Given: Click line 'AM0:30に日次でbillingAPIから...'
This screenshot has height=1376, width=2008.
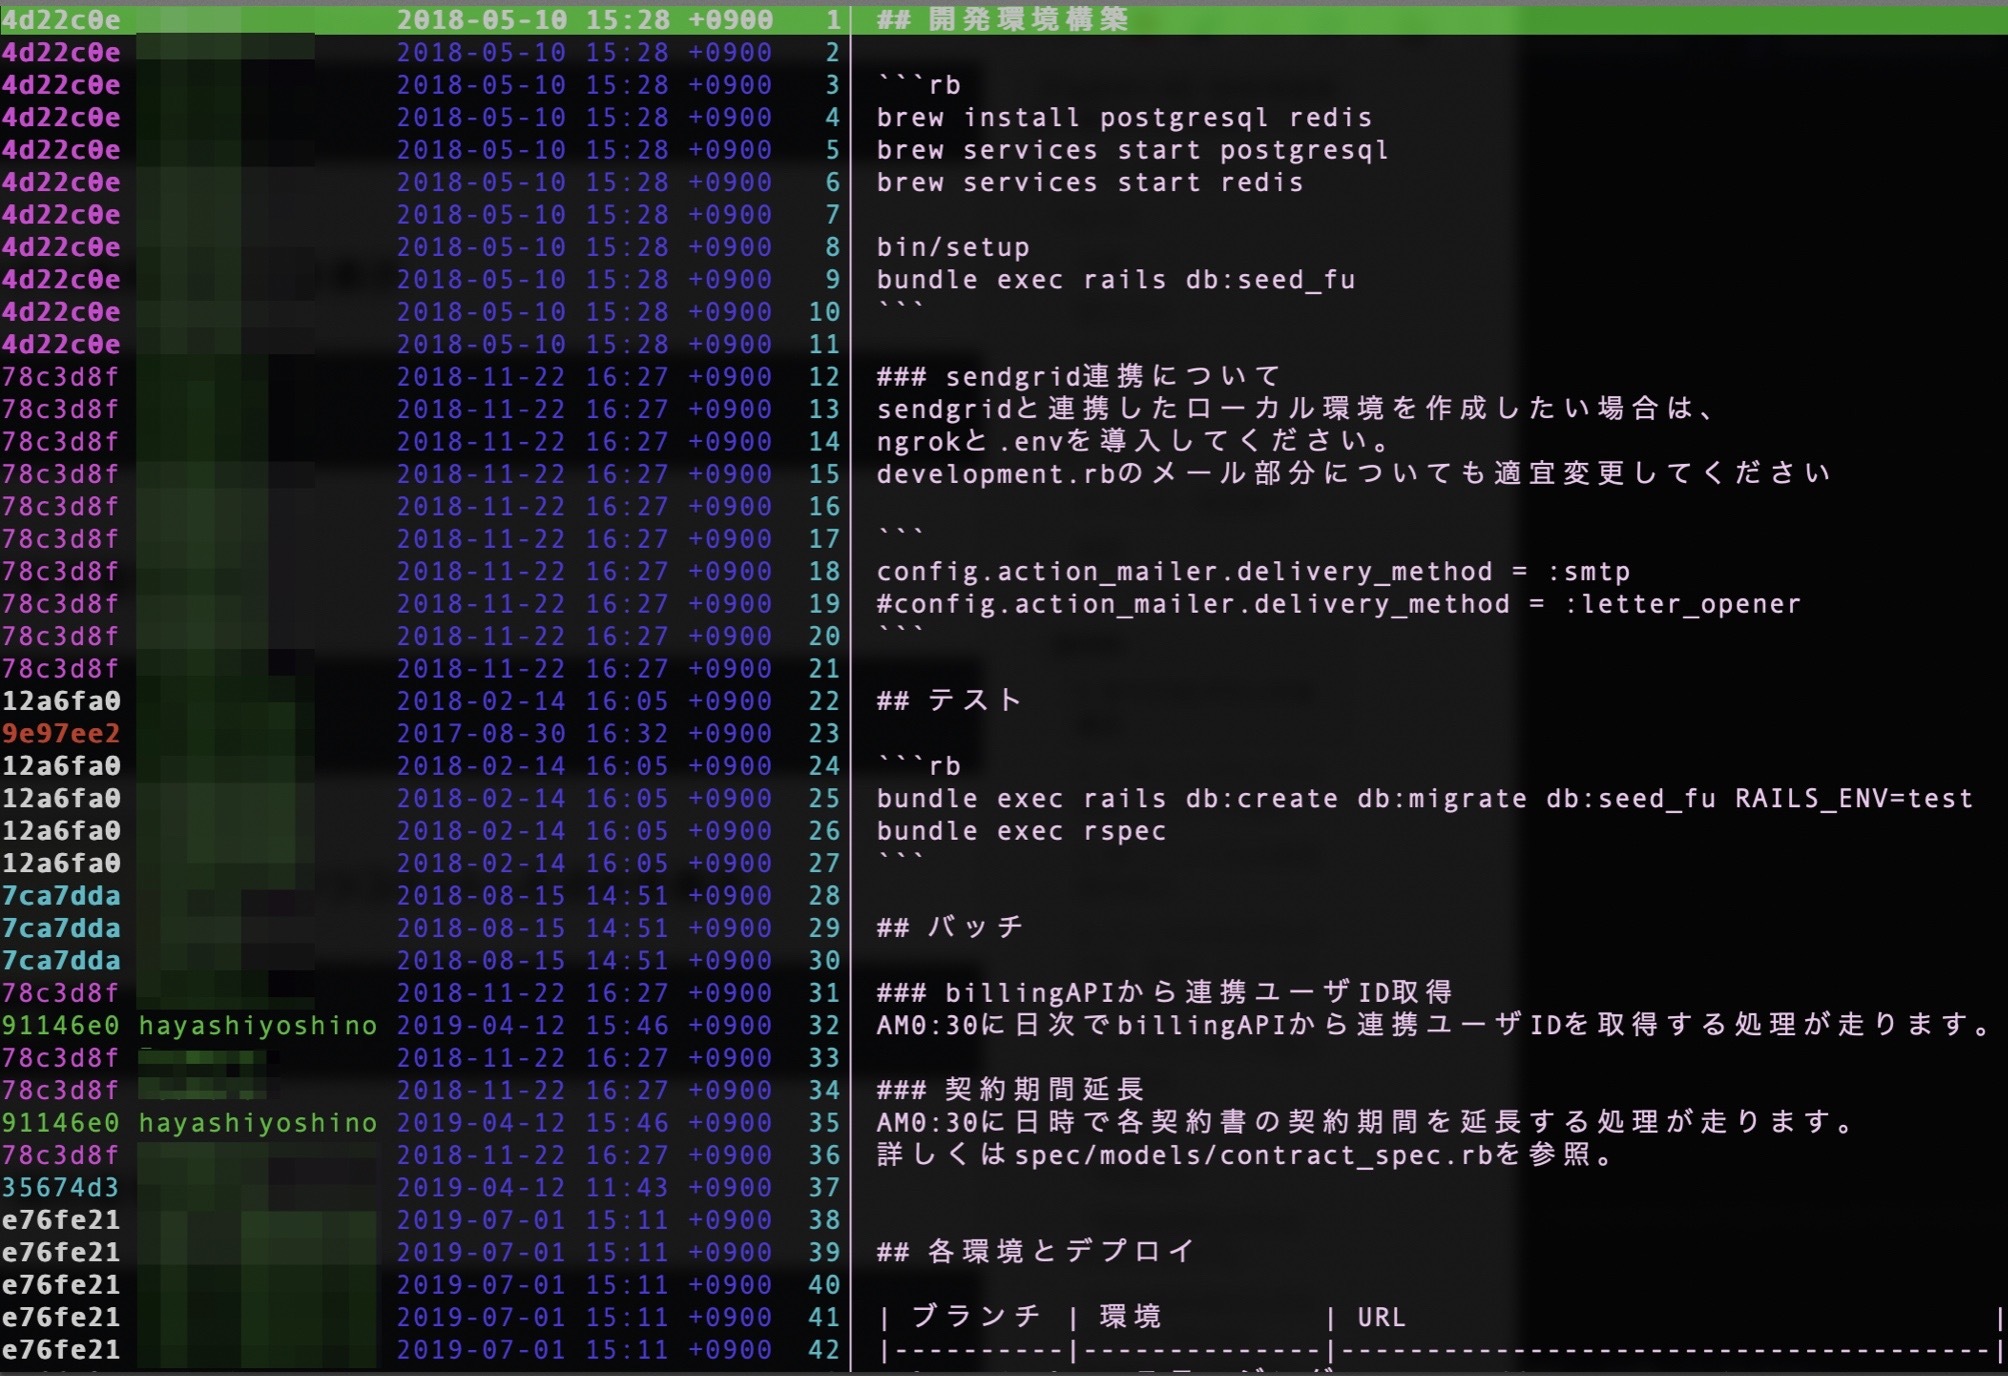Looking at the screenshot, I should (x=1435, y=1025).
